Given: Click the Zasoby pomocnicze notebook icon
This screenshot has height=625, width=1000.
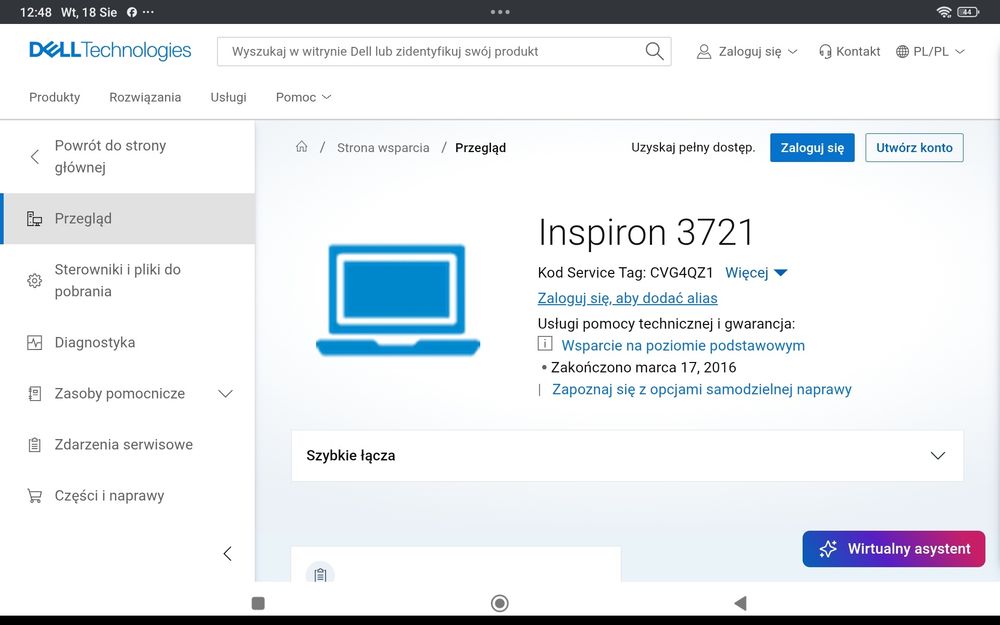Looking at the screenshot, I should click(34, 393).
